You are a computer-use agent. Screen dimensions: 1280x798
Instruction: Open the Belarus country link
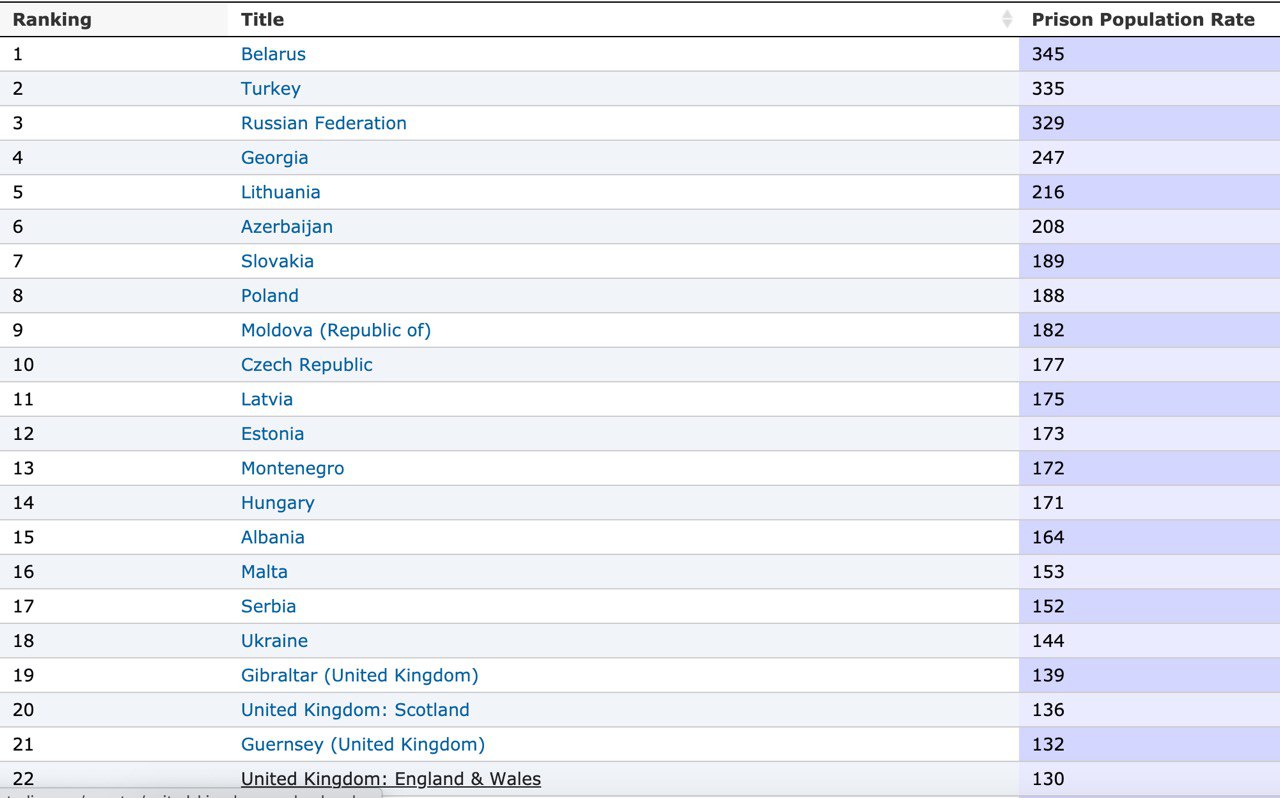pos(273,54)
